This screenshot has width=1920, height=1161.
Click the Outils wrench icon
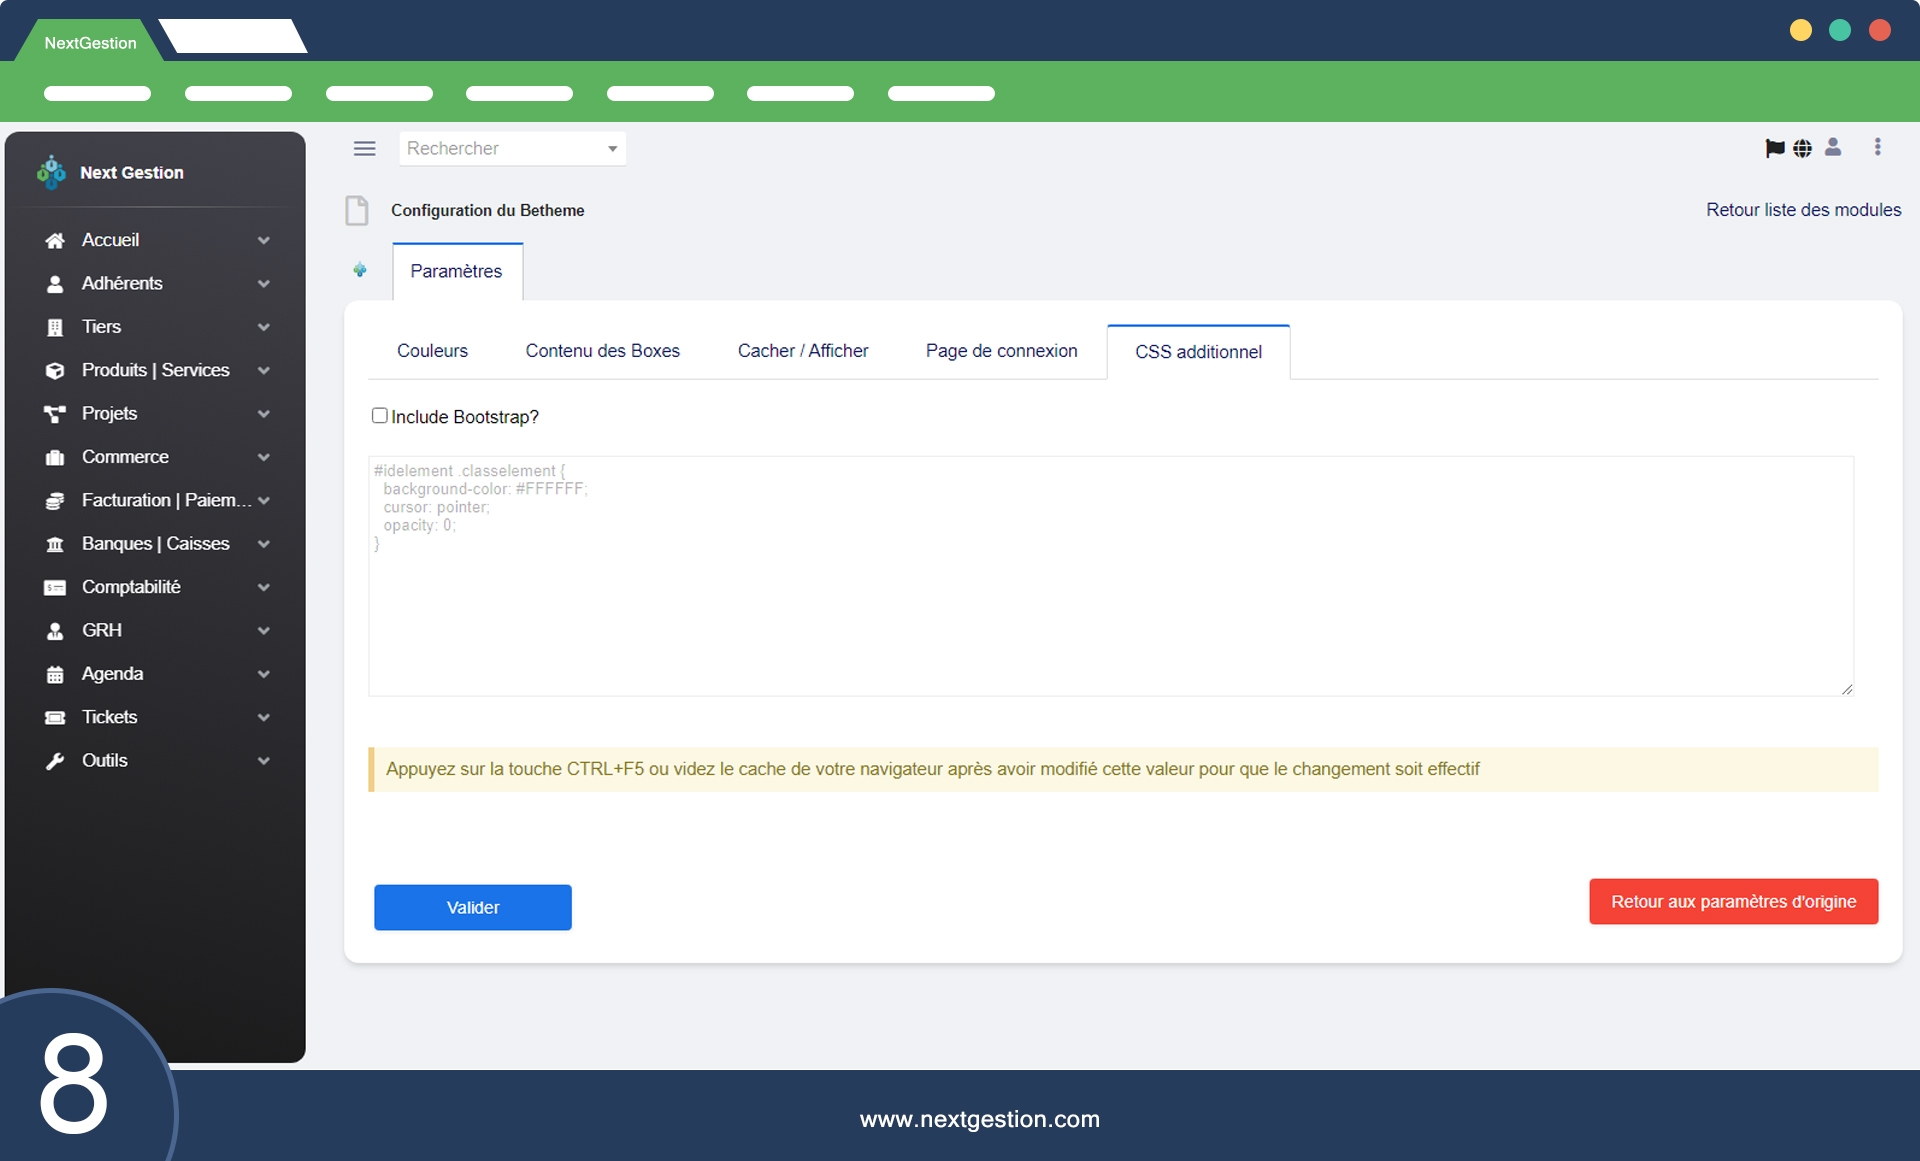pos(55,761)
